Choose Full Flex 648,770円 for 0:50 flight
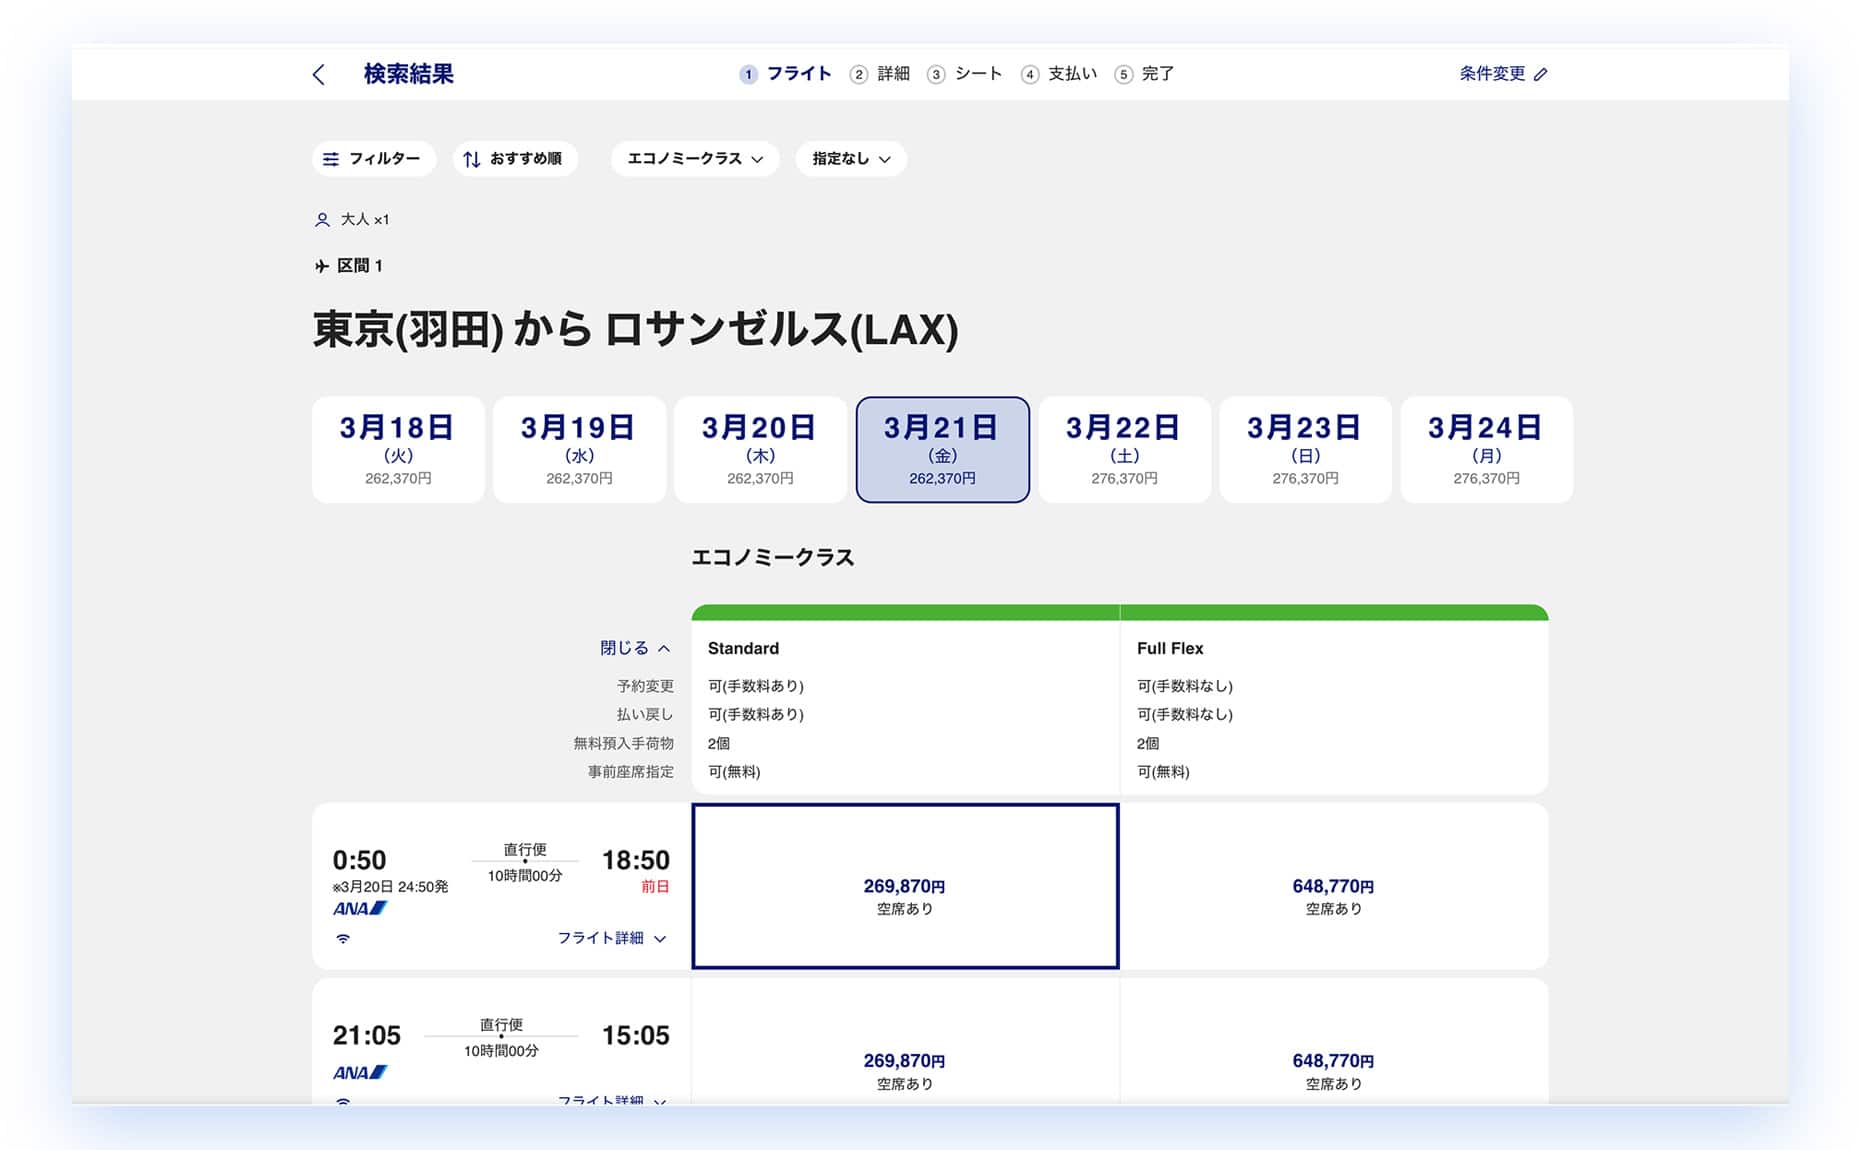Image resolution: width=1860 pixels, height=1150 pixels. (1333, 887)
